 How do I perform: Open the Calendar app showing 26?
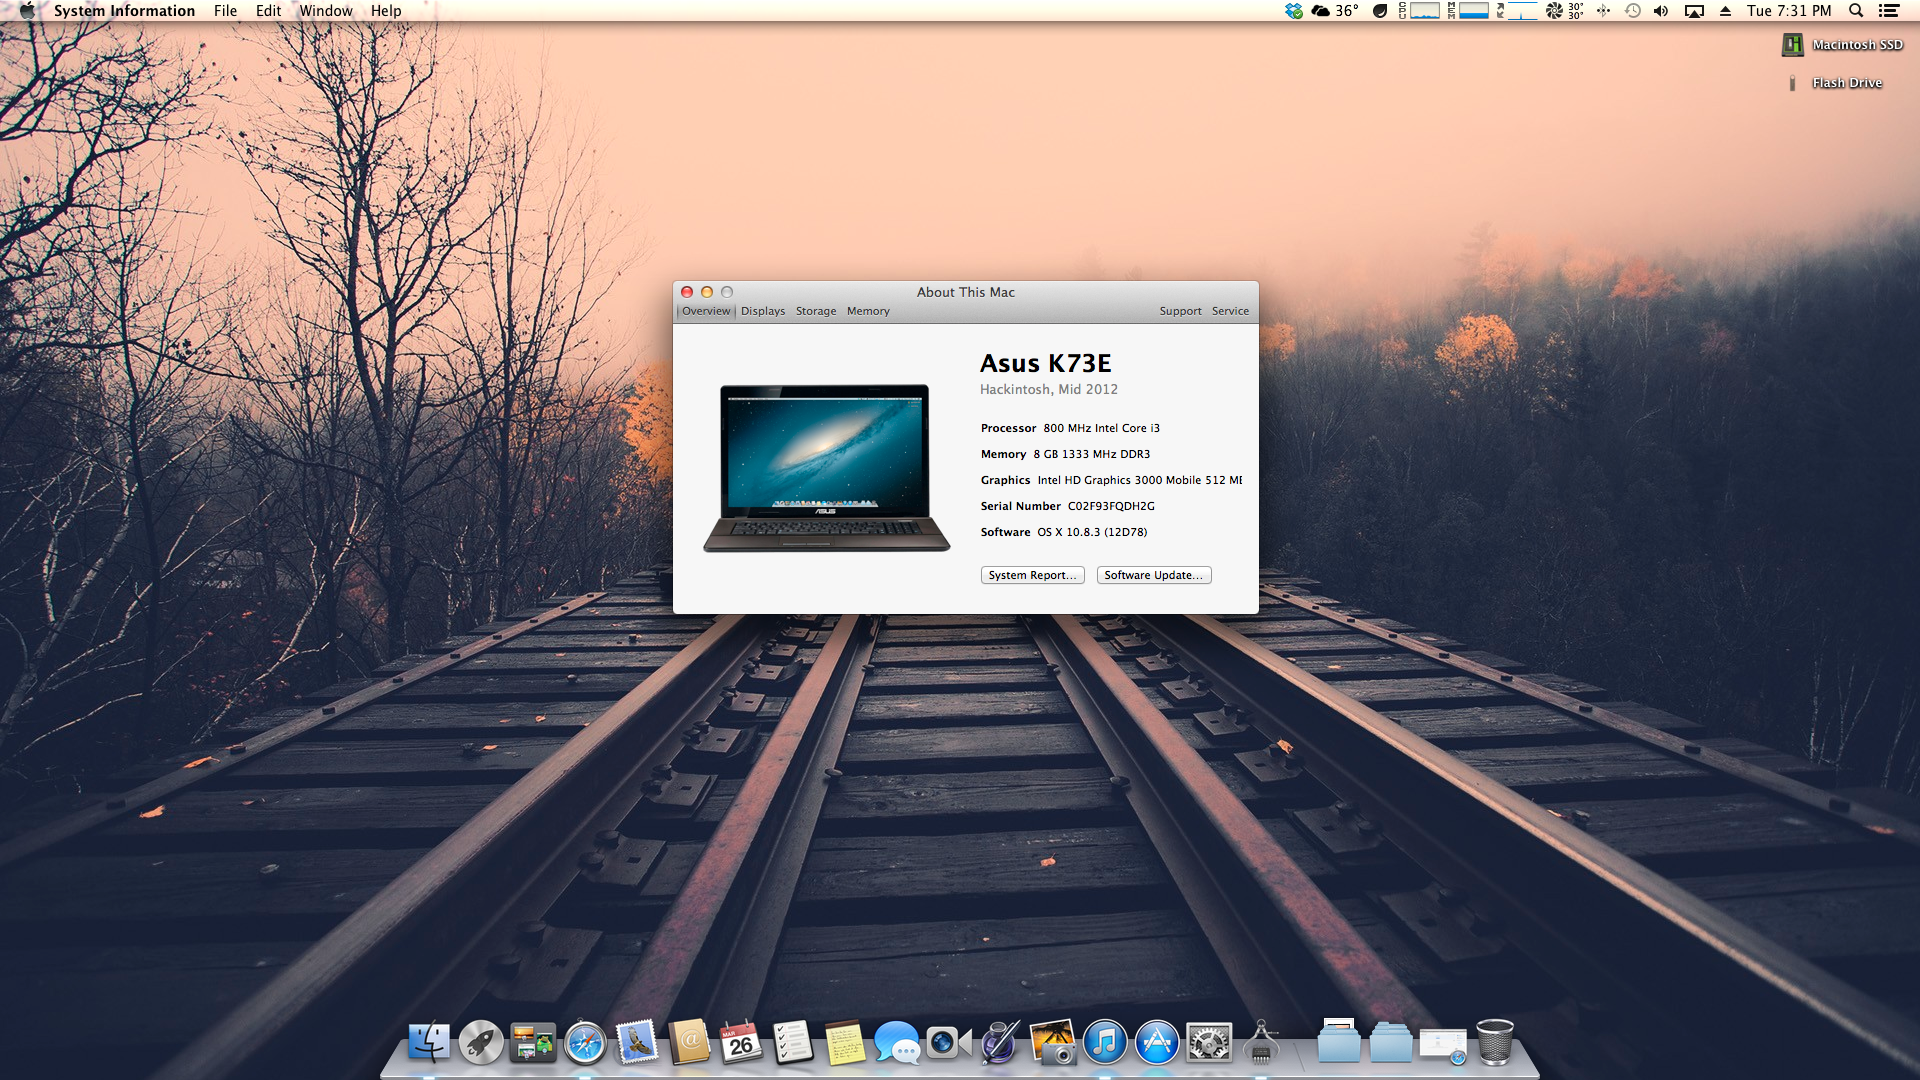click(741, 1043)
